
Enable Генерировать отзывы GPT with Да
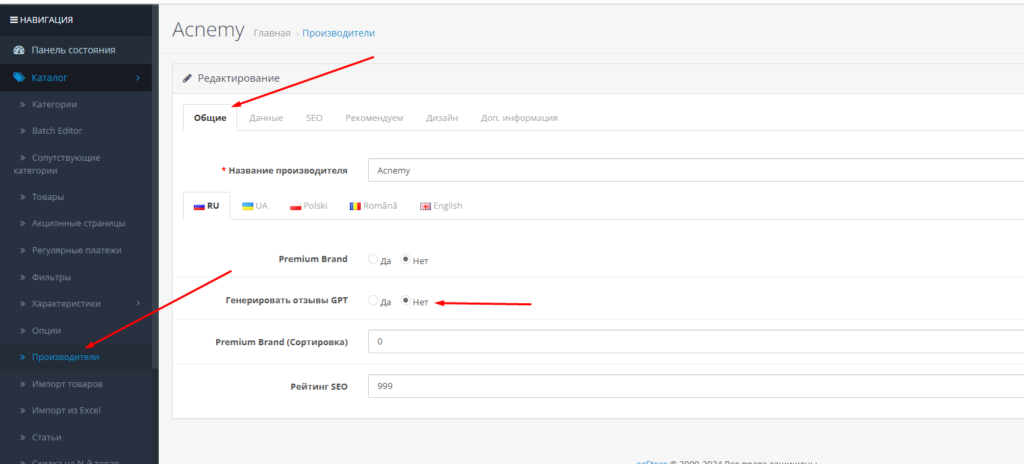(373, 300)
